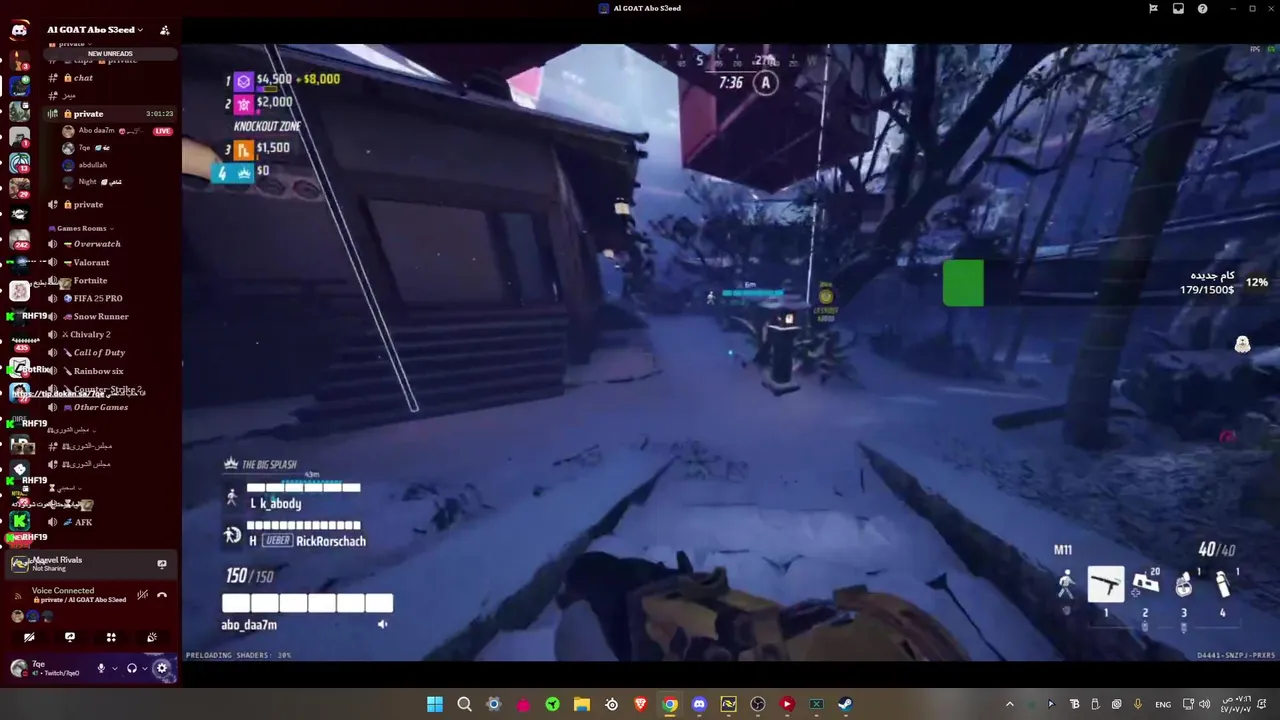Toggle microphone mute in user panel
Viewport: 1280px width, 720px height.
pos(101,668)
